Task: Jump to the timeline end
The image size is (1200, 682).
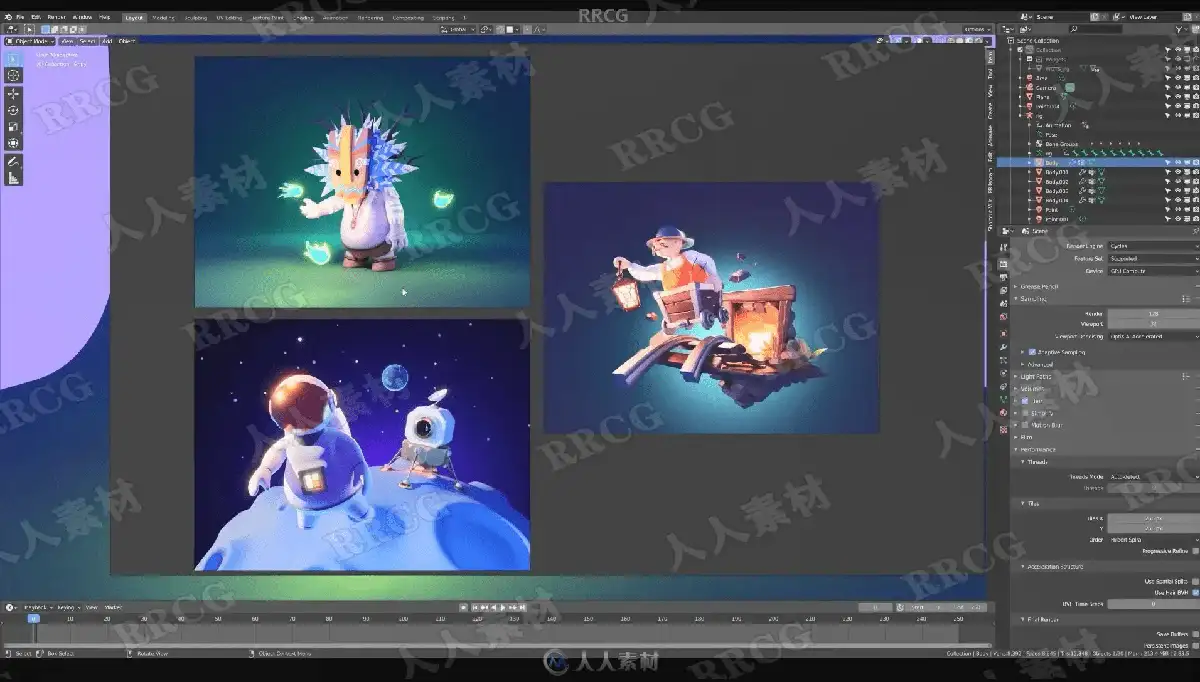Action: coord(522,607)
